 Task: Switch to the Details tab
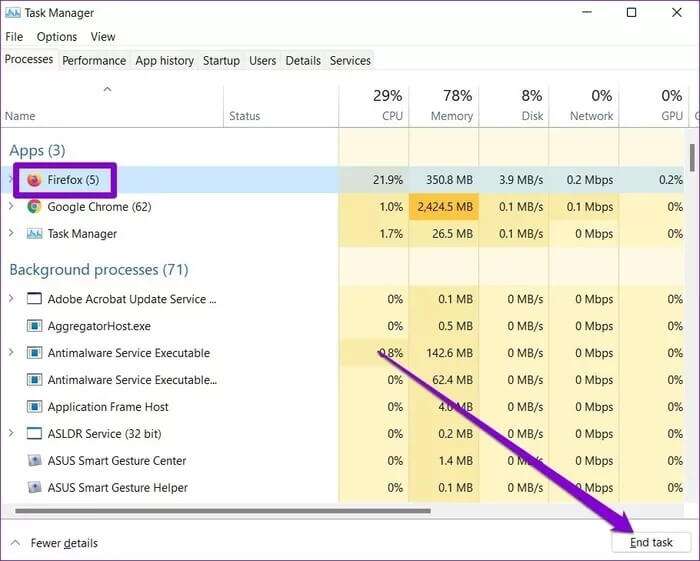303,61
